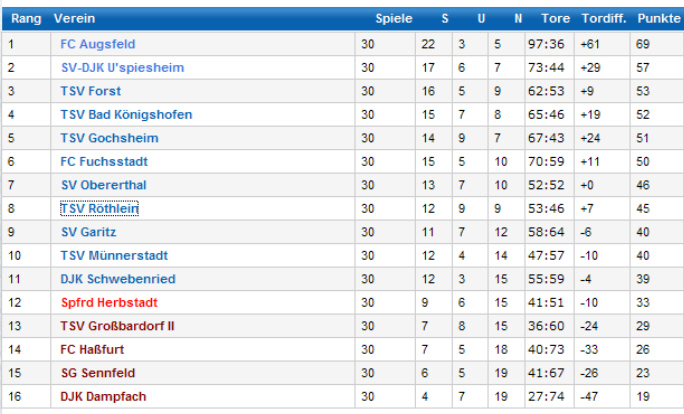Open SV Garitz team page

coord(91,232)
